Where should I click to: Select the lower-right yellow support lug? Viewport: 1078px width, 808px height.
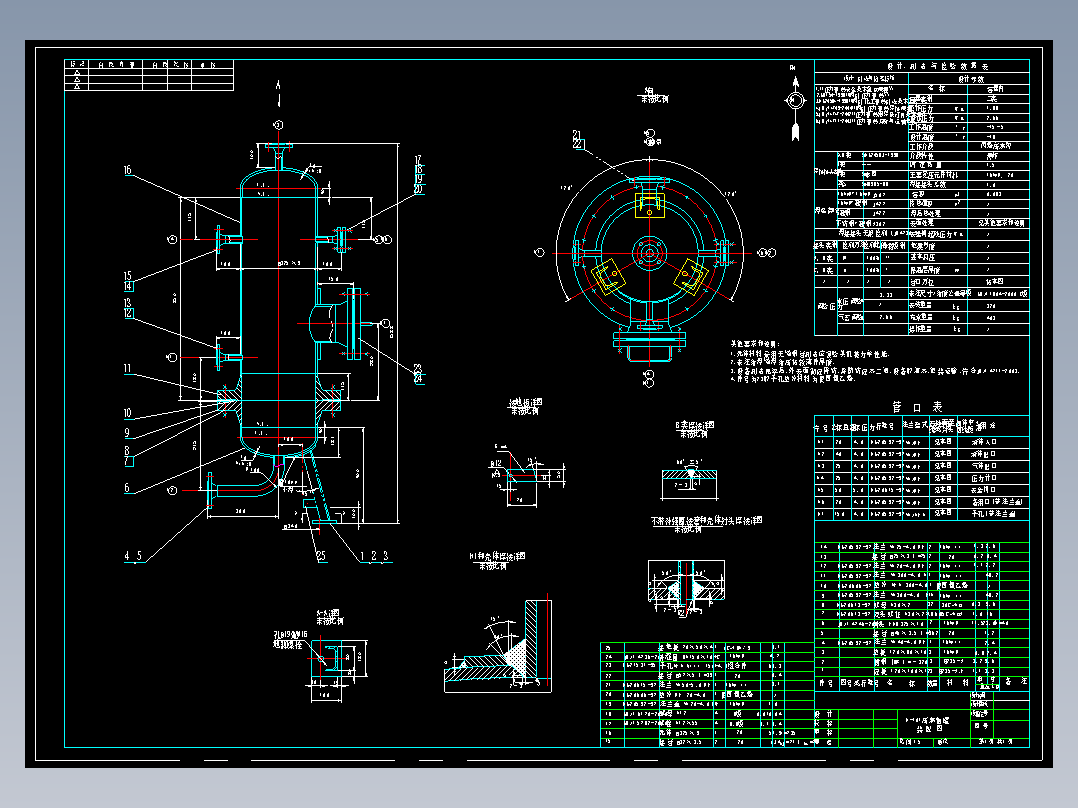[691, 276]
